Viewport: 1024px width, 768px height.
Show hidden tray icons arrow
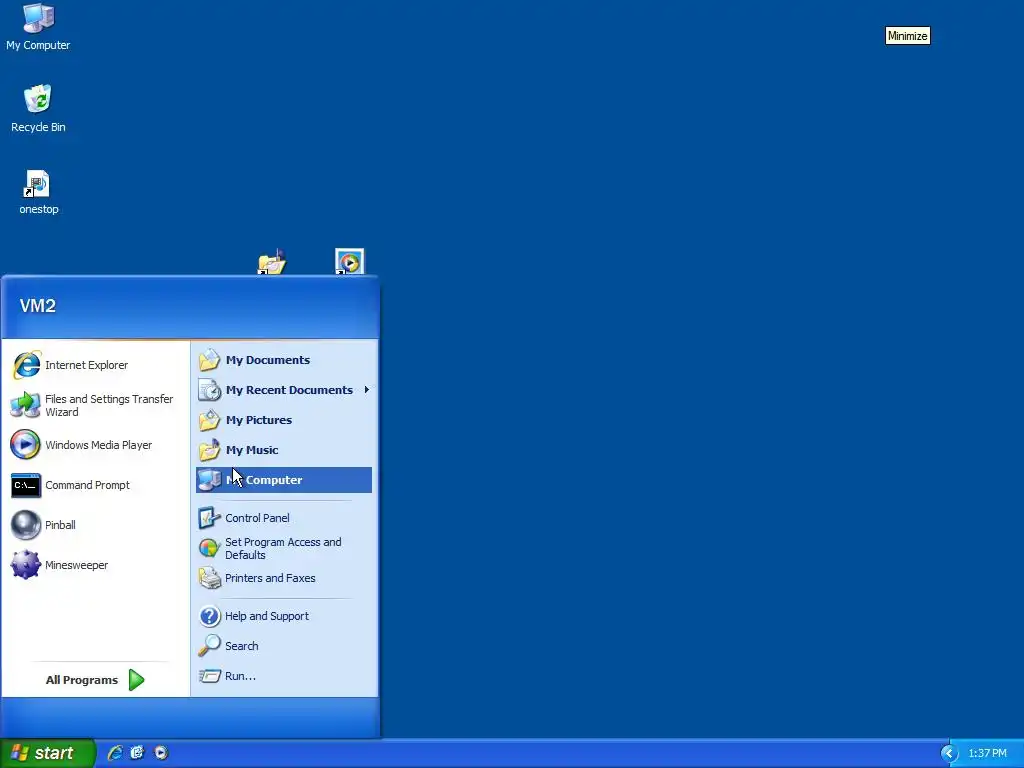(x=949, y=754)
